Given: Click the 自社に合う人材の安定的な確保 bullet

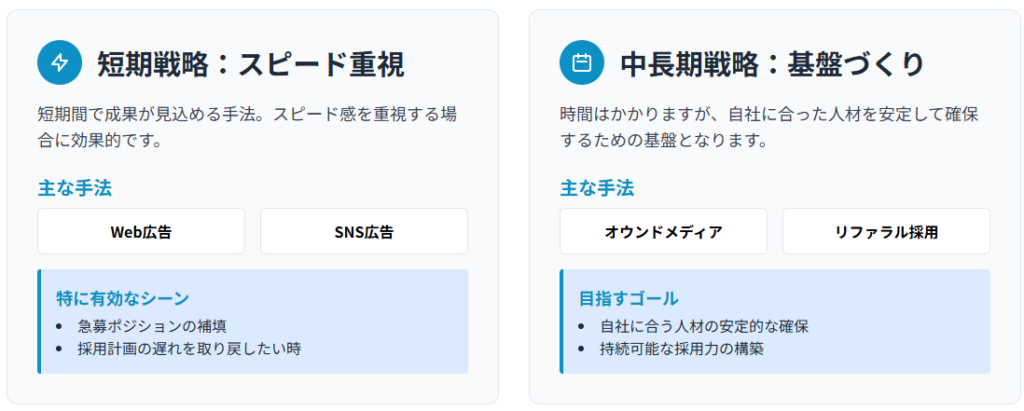Looking at the screenshot, I should pyautogui.click(x=704, y=325).
